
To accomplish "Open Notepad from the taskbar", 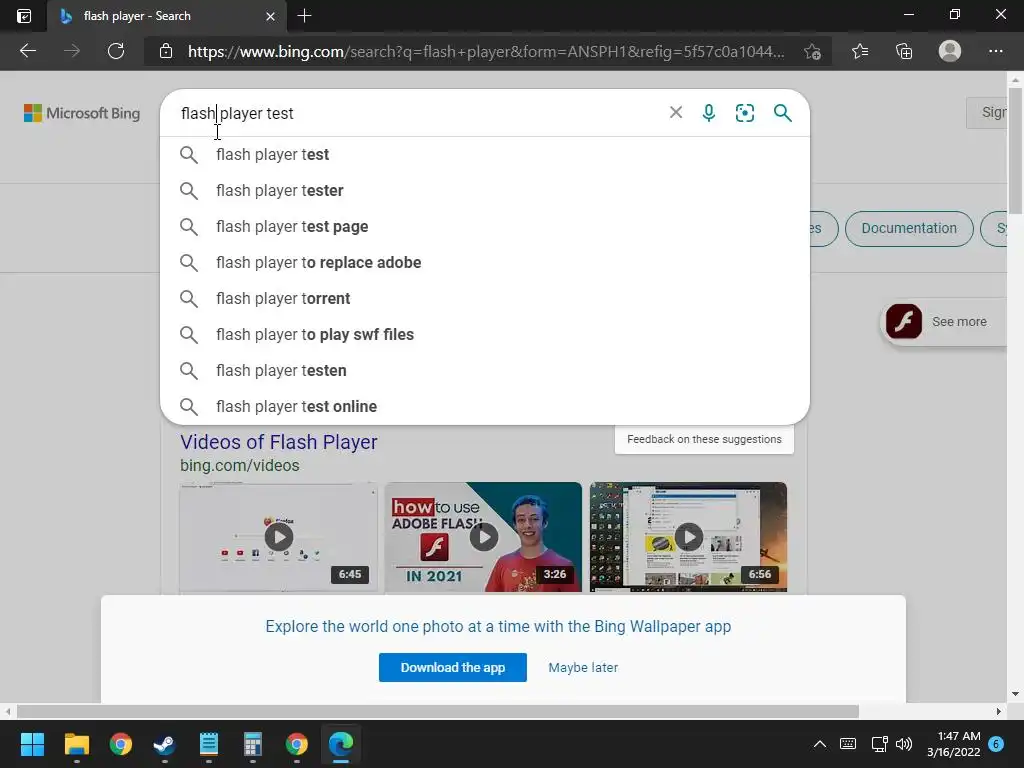I will tap(208, 744).
